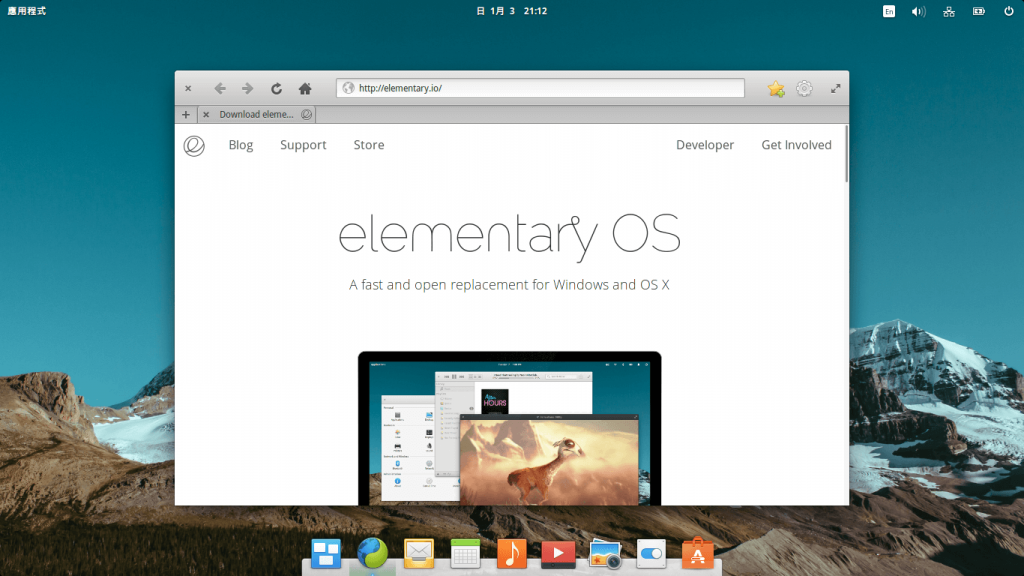This screenshot has width=1024, height=576.
Task: Launch System Settings from the dock
Action: point(650,554)
